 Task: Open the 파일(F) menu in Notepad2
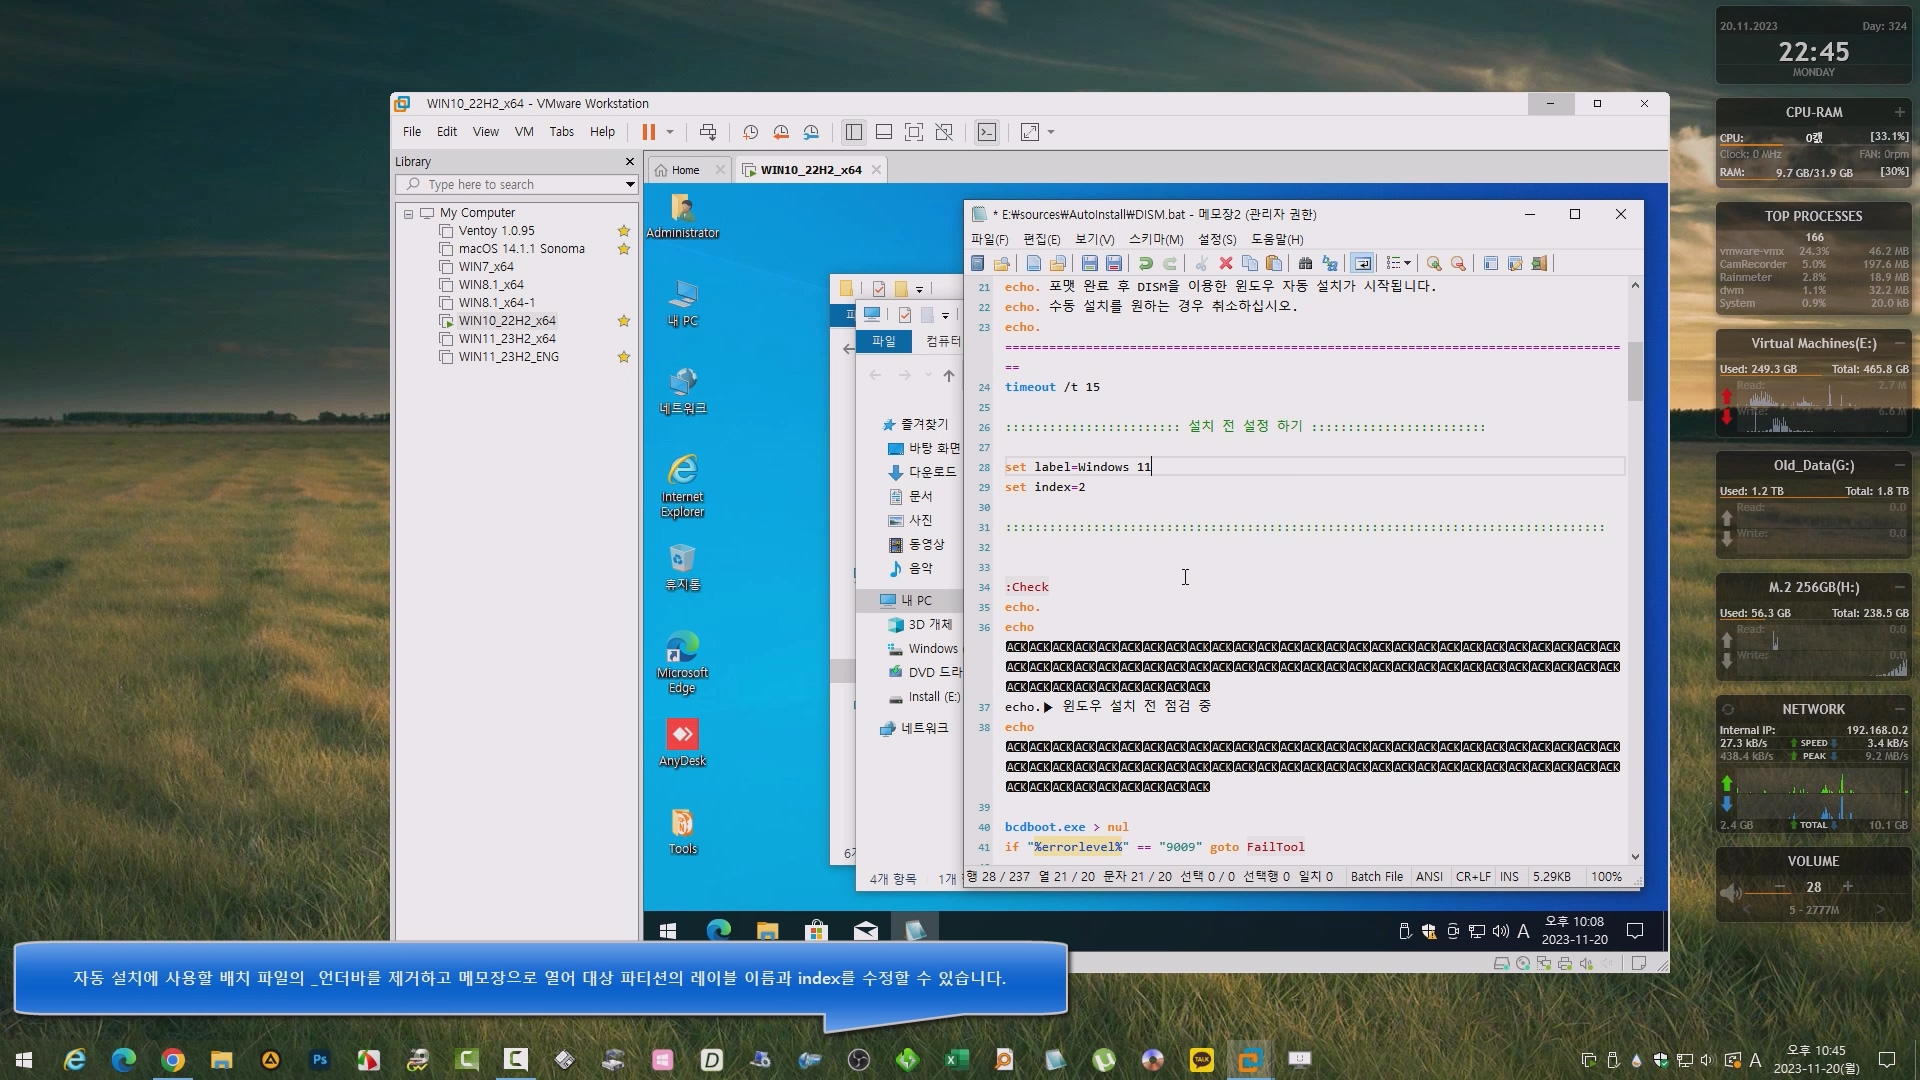pos(989,240)
